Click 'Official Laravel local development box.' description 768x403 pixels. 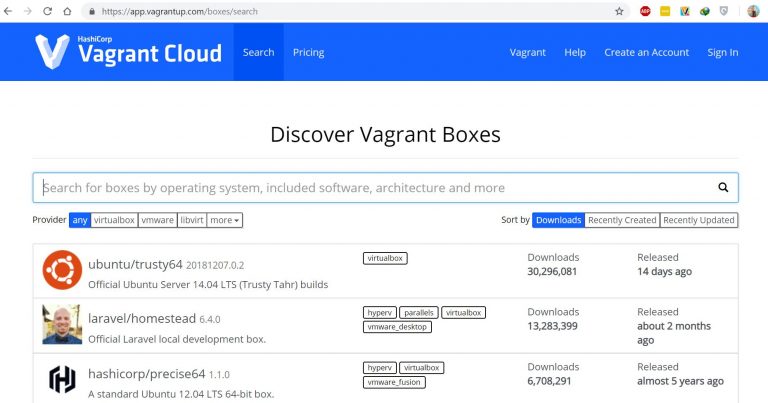pyautogui.click(x=177, y=339)
